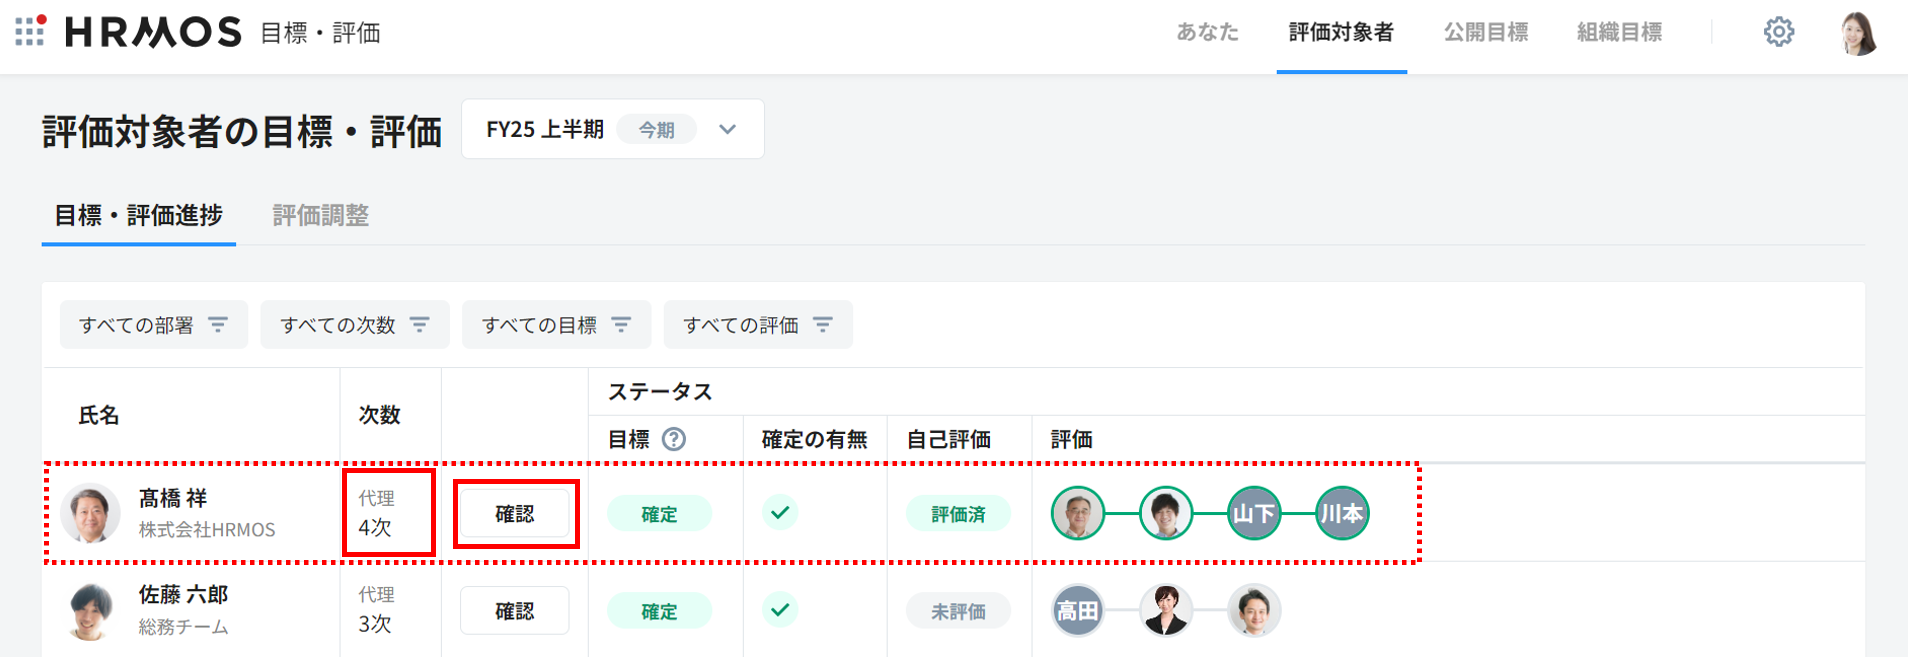This screenshot has width=1908, height=657.
Task: Switch to the 評価調整 tab
Action: (320, 215)
